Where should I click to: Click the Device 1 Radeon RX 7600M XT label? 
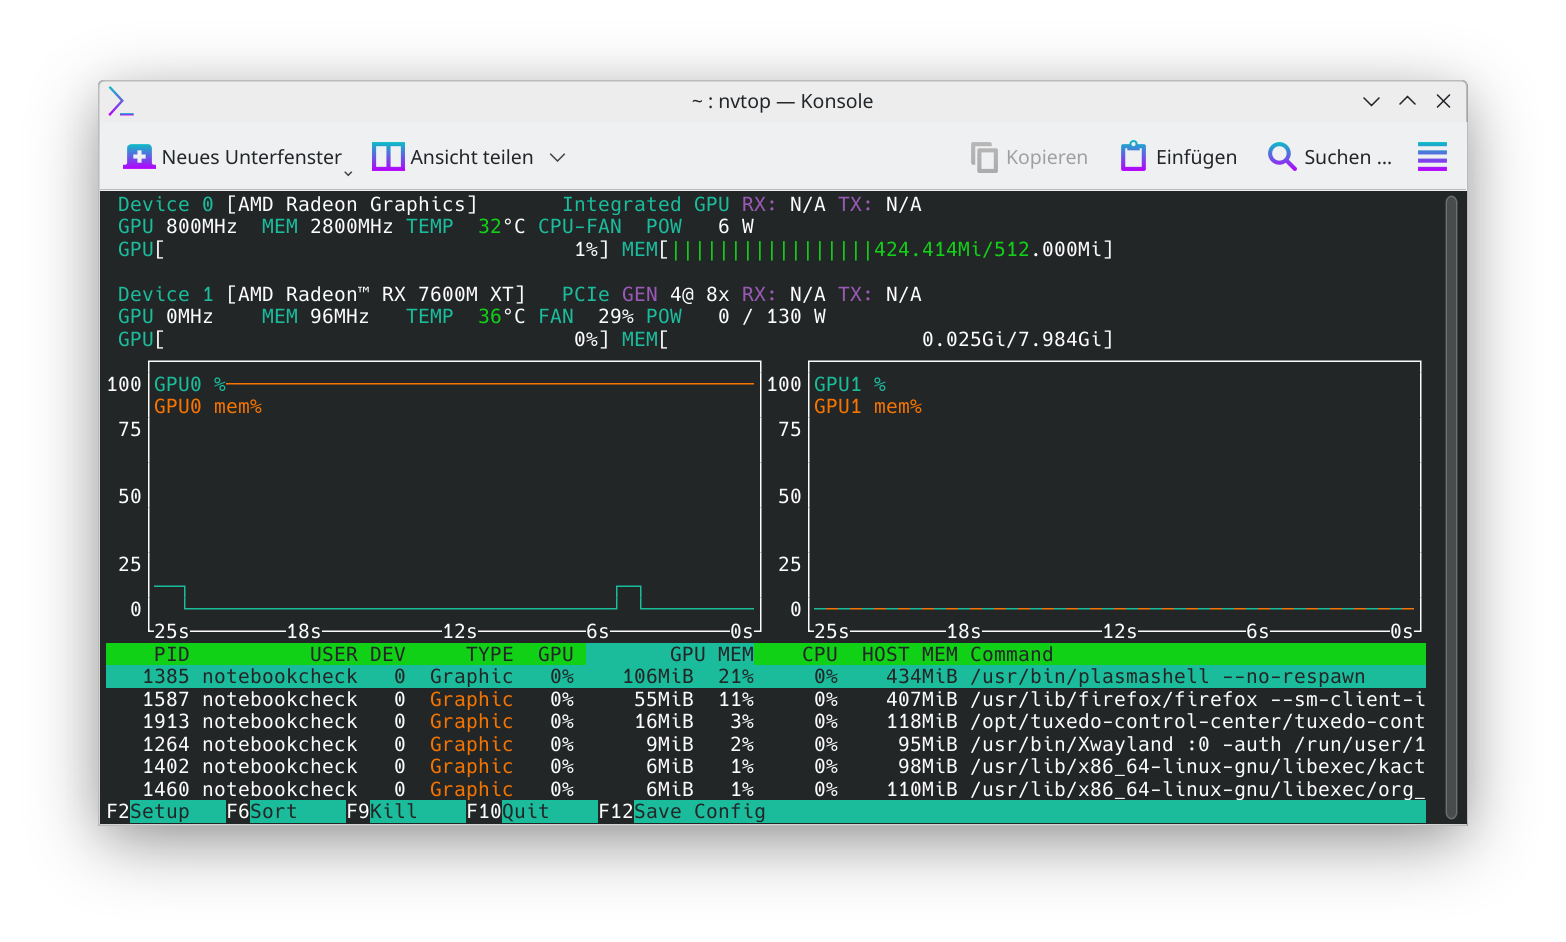[x=322, y=295]
